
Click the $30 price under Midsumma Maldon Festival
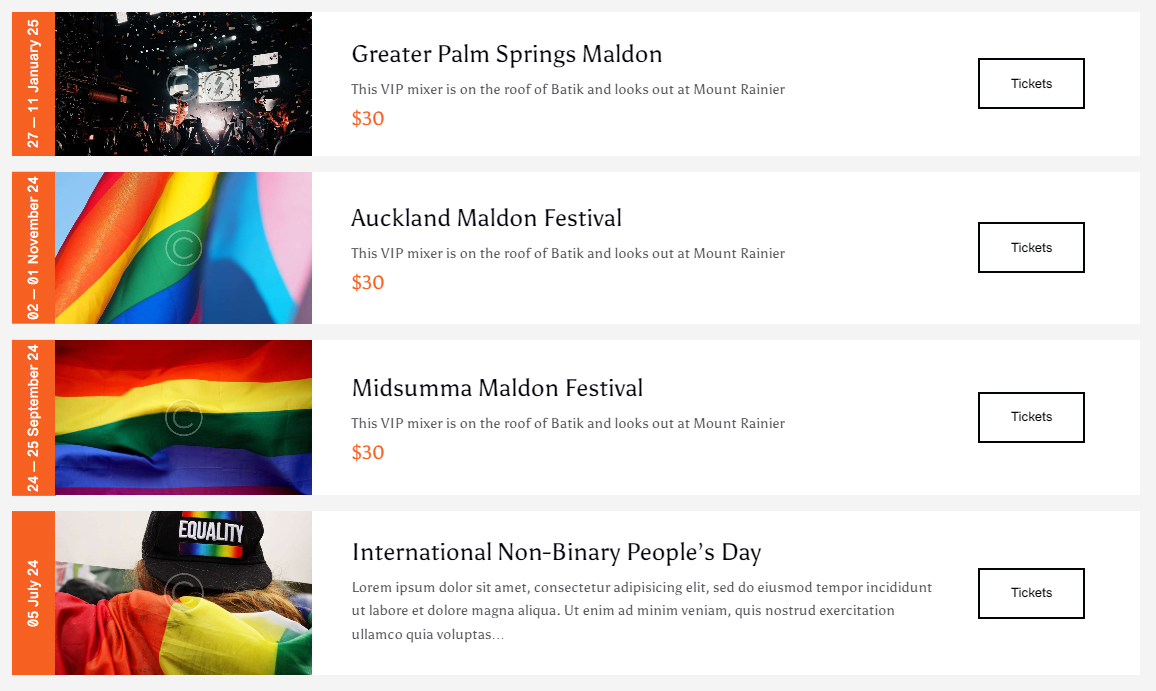coord(368,453)
